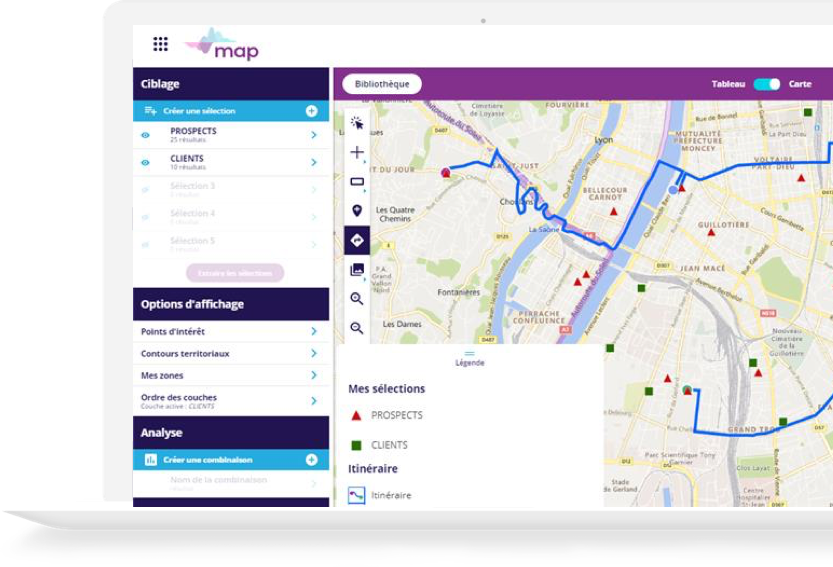Expand the Mes zones section
This screenshot has width=833, height=567.
(313, 375)
